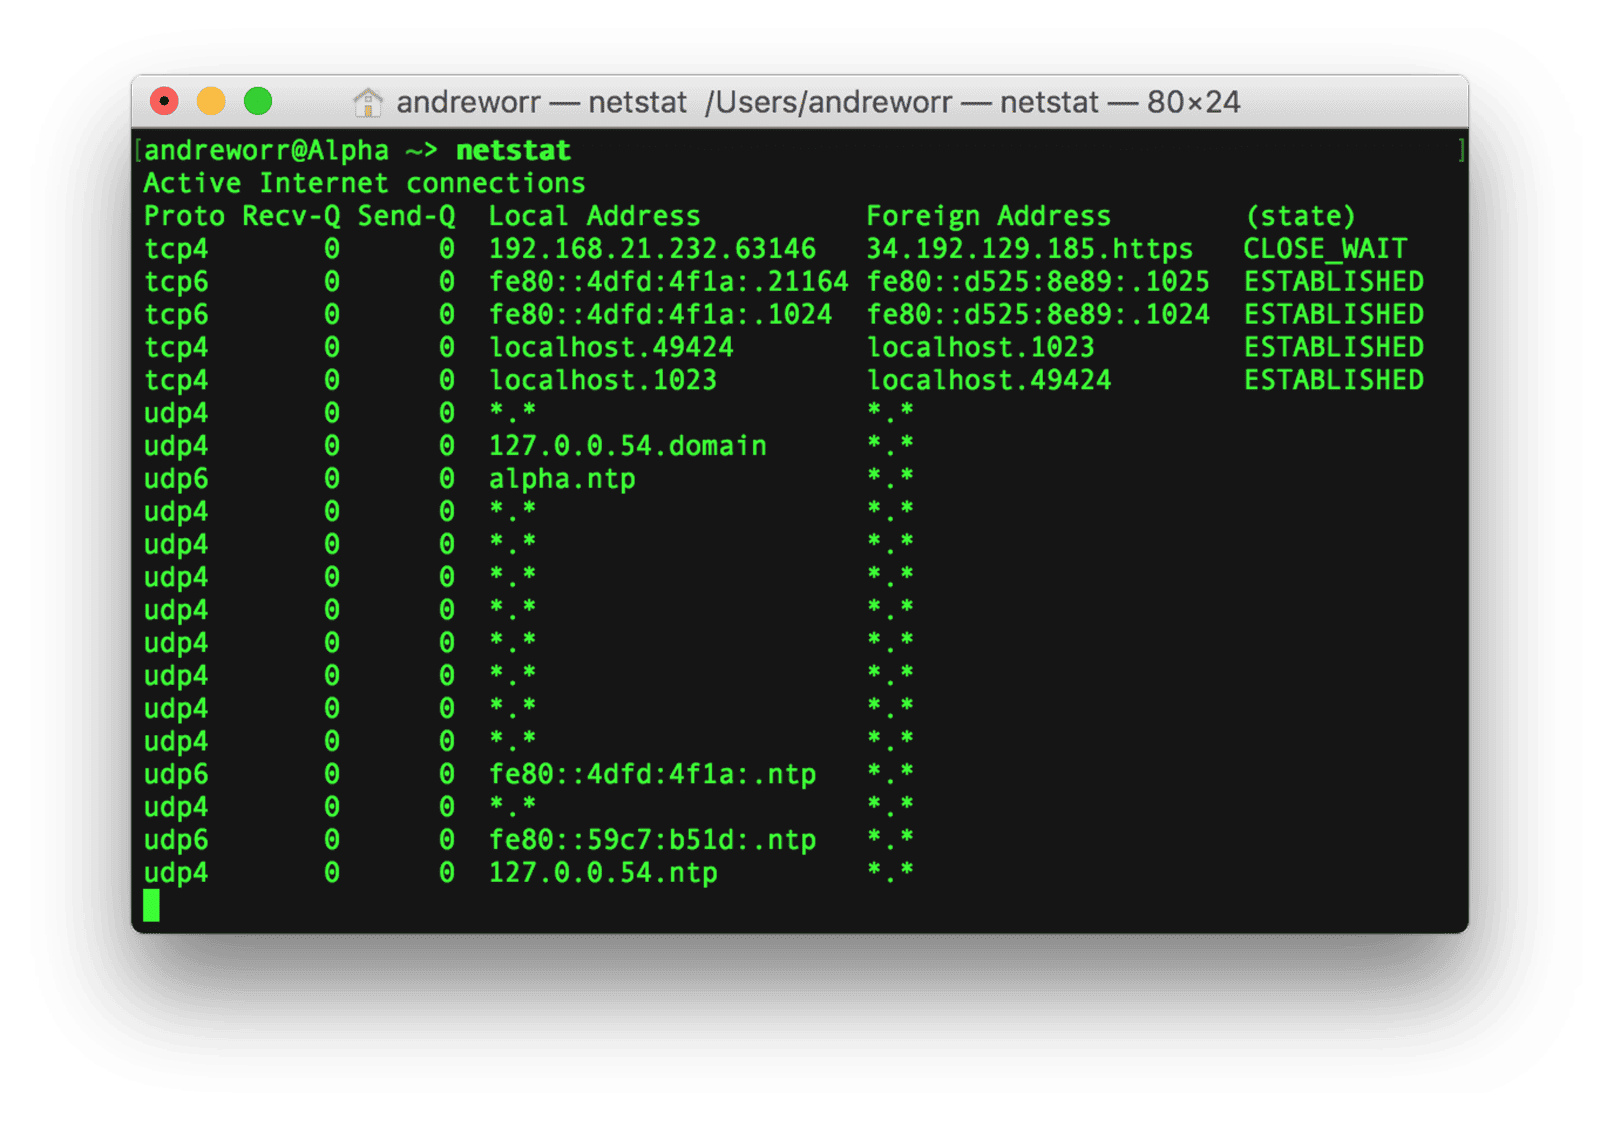This screenshot has width=1600, height=1121.
Task: Select the Active Internet connections line
Action: pyautogui.click(x=364, y=184)
